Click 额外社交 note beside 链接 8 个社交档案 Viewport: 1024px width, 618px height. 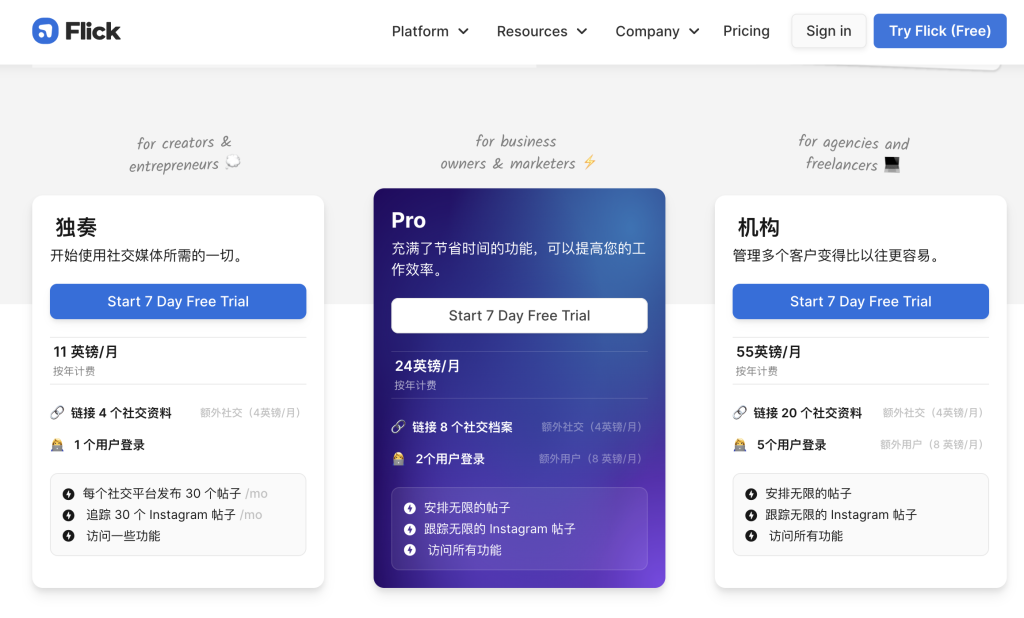[592, 427]
